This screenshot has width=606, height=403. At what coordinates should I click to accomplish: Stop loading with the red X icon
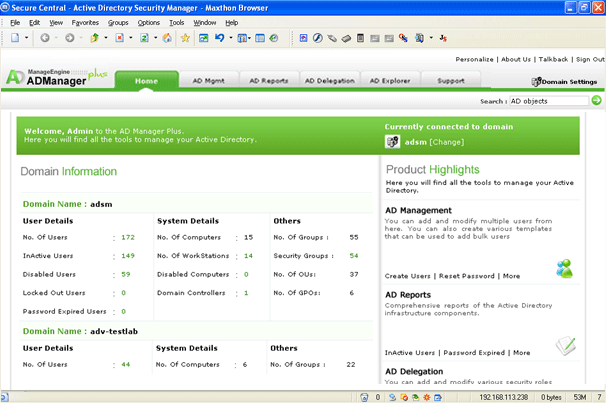[119, 38]
